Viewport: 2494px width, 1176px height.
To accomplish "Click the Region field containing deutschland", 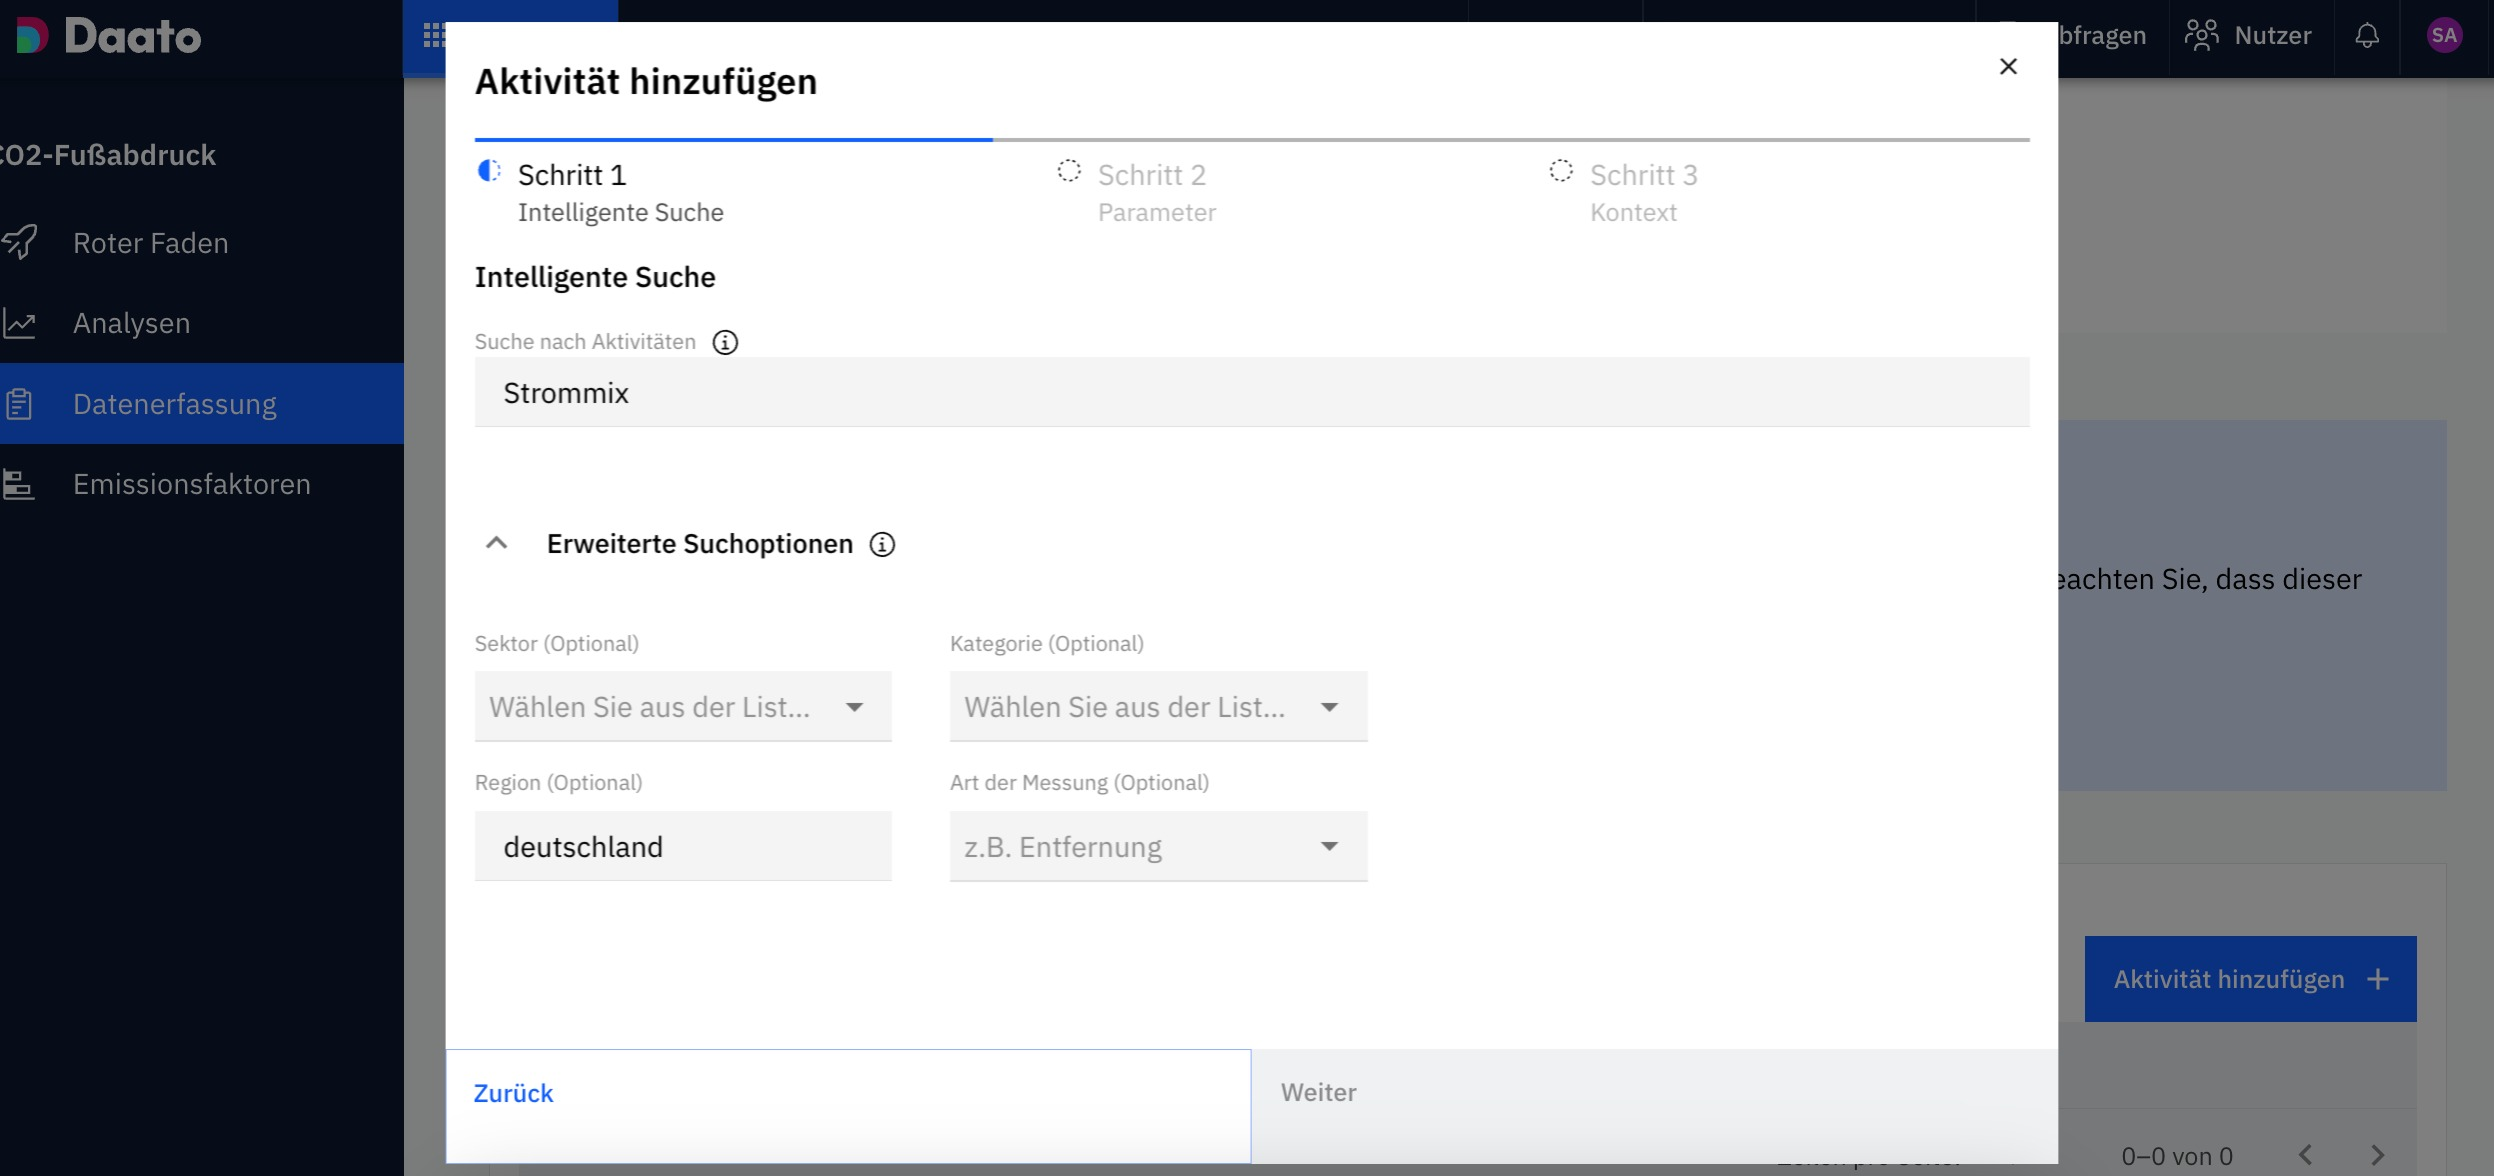I will [x=682, y=847].
